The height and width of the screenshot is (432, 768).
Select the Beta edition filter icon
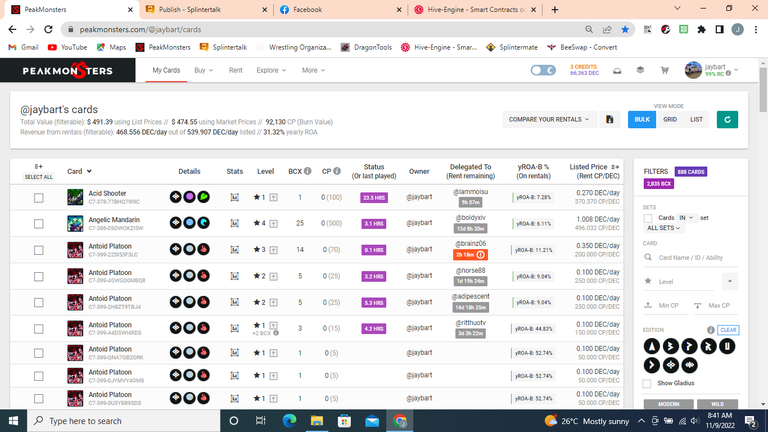[x=671, y=346]
